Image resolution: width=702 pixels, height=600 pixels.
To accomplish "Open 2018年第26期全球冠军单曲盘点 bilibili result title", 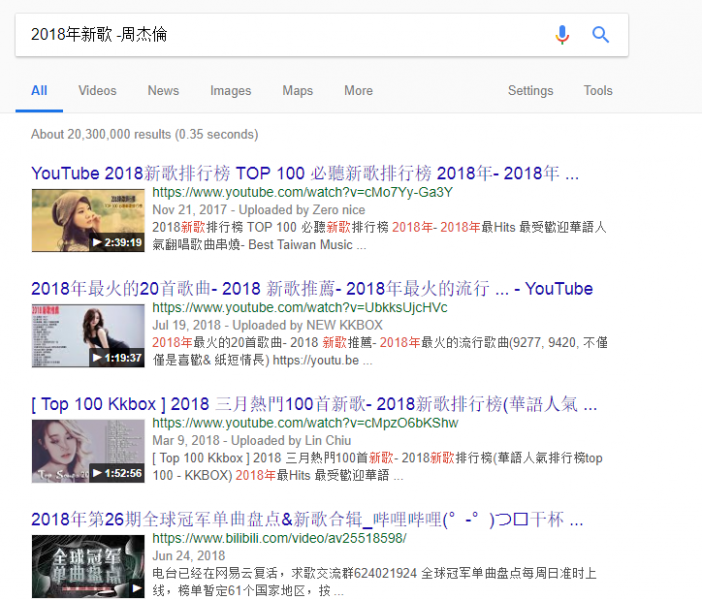I will click(x=307, y=520).
